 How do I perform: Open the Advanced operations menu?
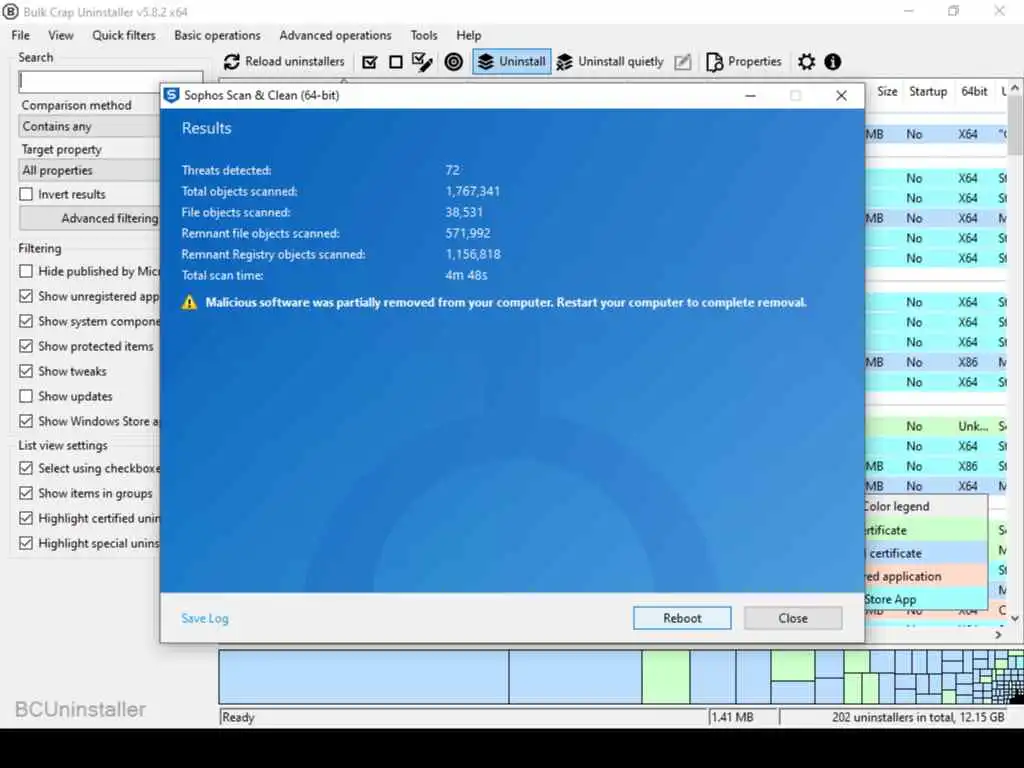pyautogui.click(x=335, y=35)
